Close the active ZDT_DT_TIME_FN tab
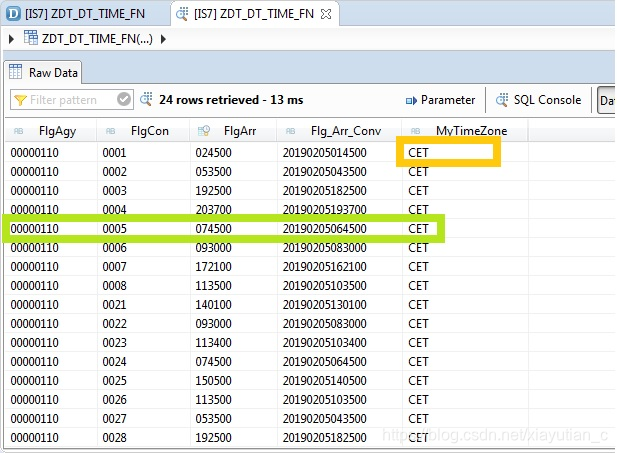Screen dimensions: 617x453 [326, 14]
